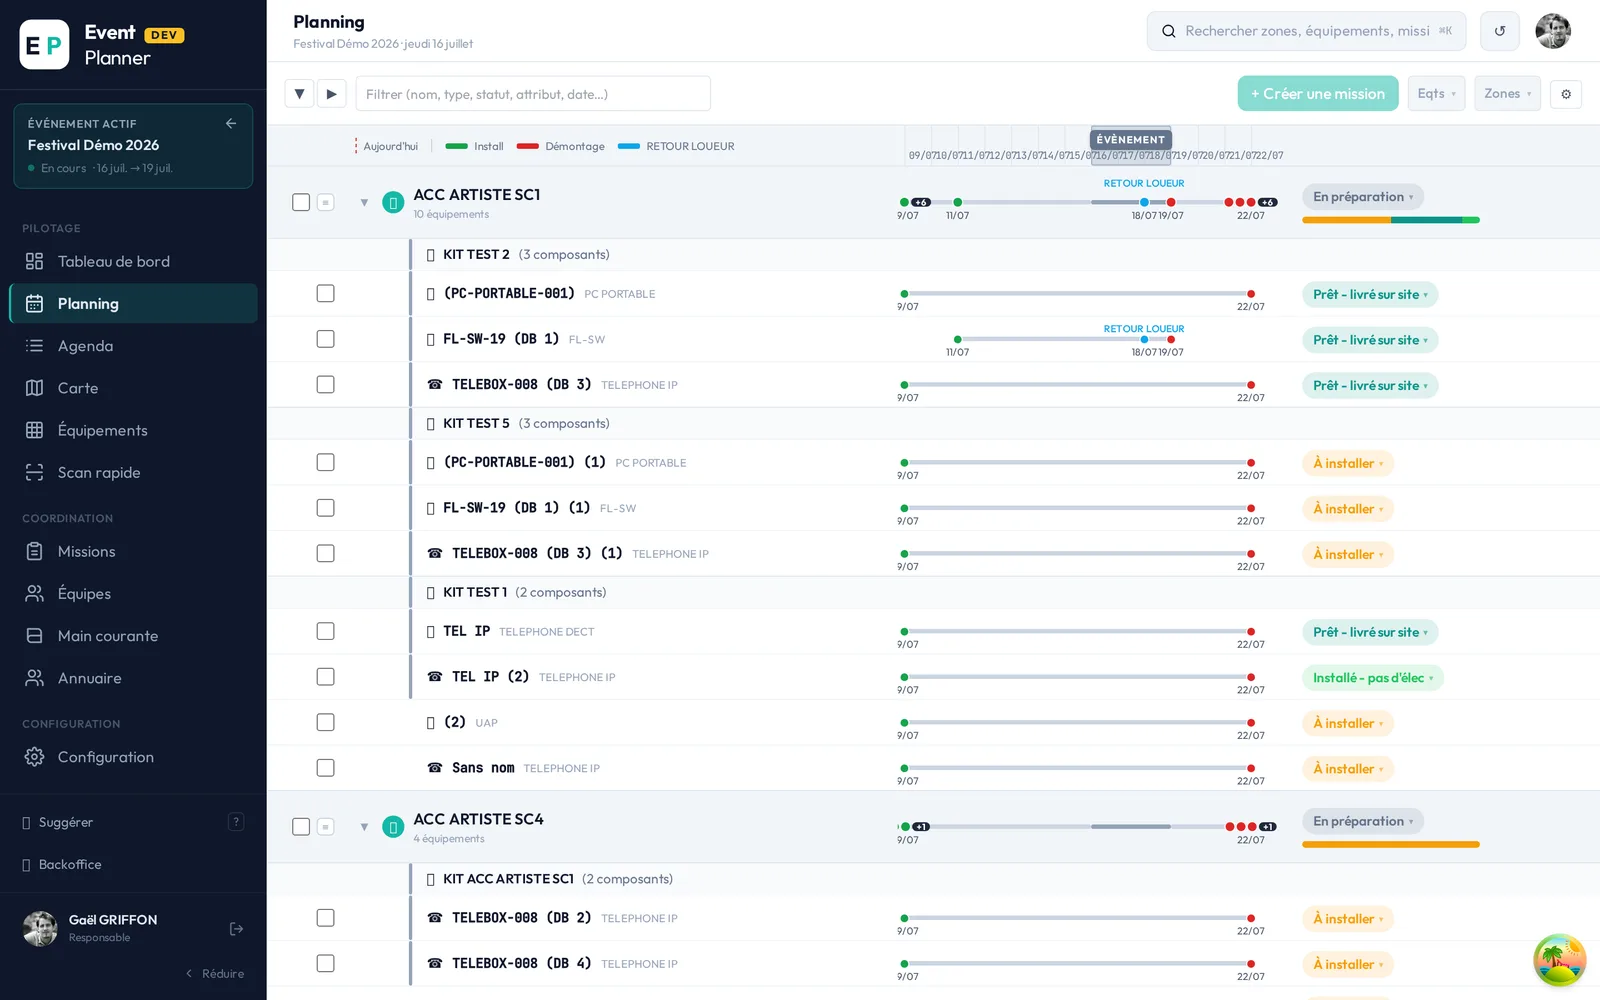Collapse the ACC ARTISTE SC4 zone

(x=364, y=827)
